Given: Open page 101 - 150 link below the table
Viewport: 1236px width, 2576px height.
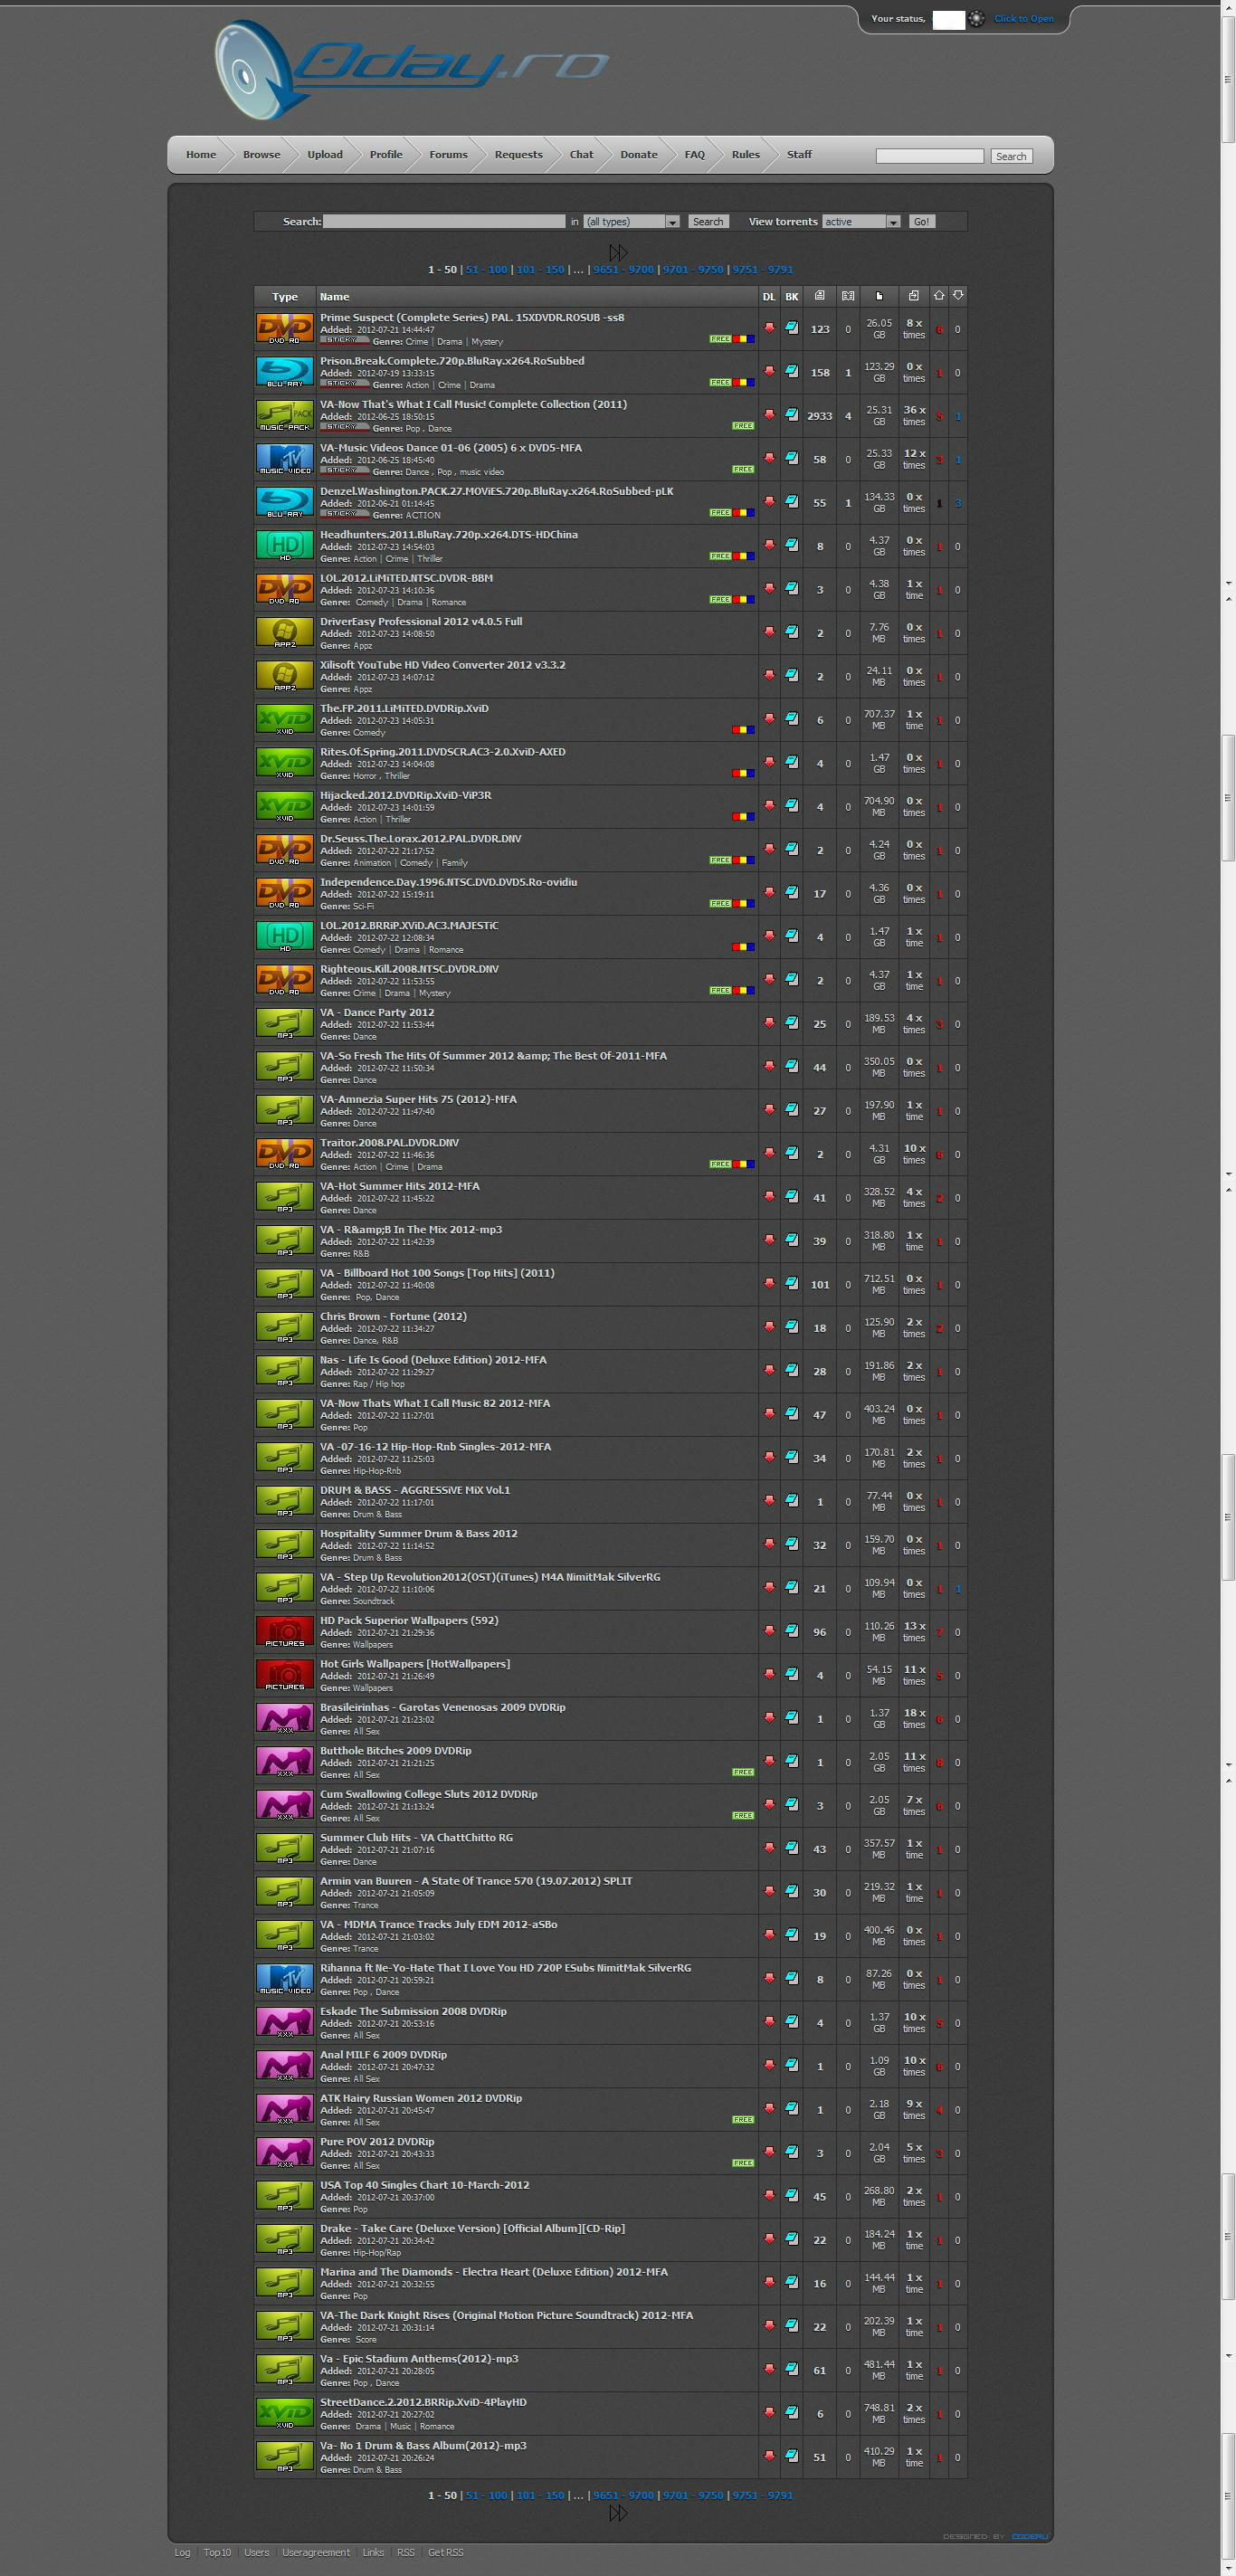Looking at the screenshot, I should (x=540, y=2495).
